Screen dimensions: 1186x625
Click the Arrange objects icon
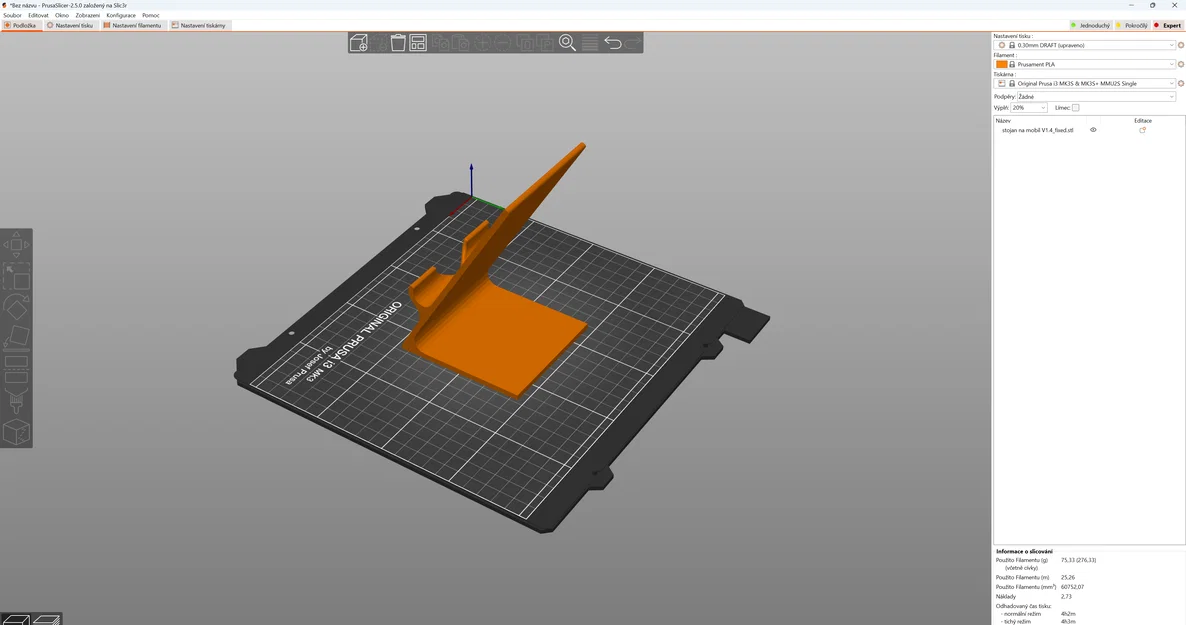pyautogui.click(x=418, y=43)
